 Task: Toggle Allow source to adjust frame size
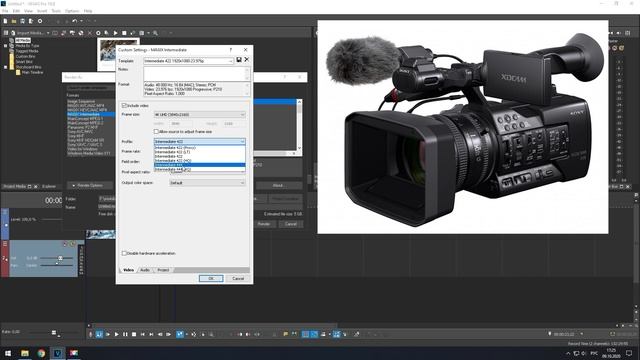[x=156, y=132]
